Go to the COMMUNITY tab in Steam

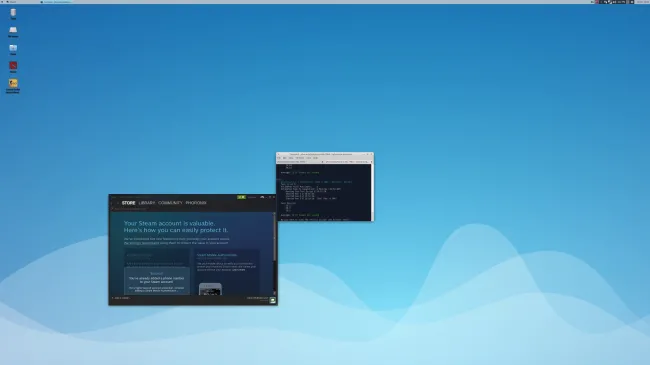[170, 203]
